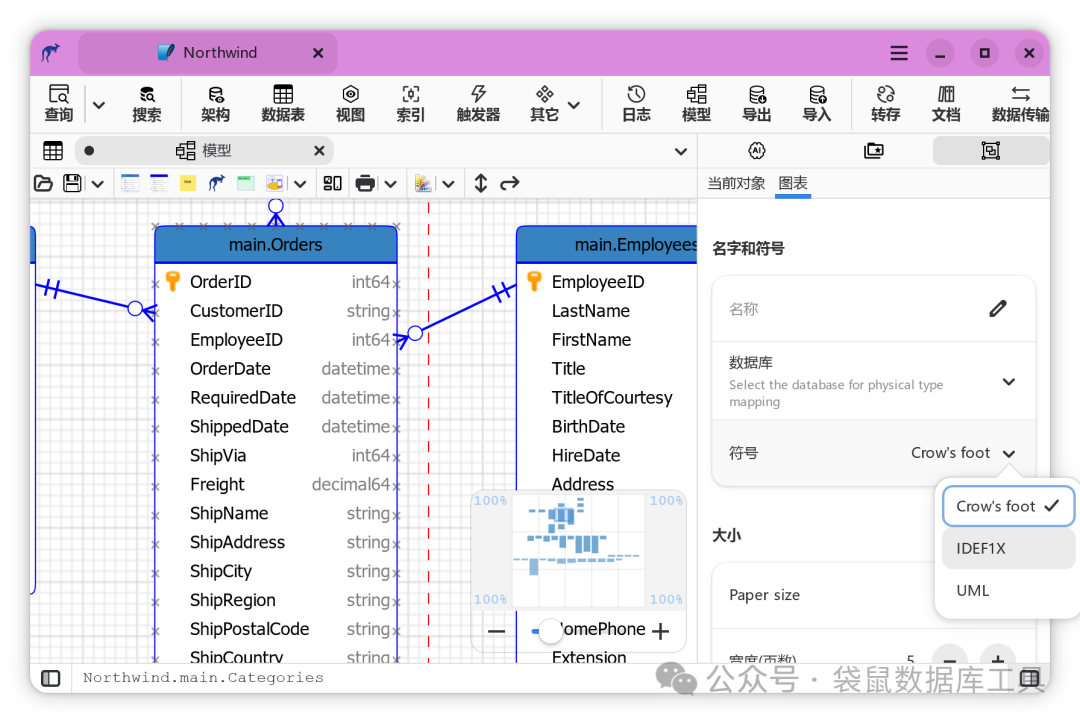The width and height of the screenshot is (1080, 723).
Task: Click the pencil edit icon beside 名称
Action: (997, 308)
